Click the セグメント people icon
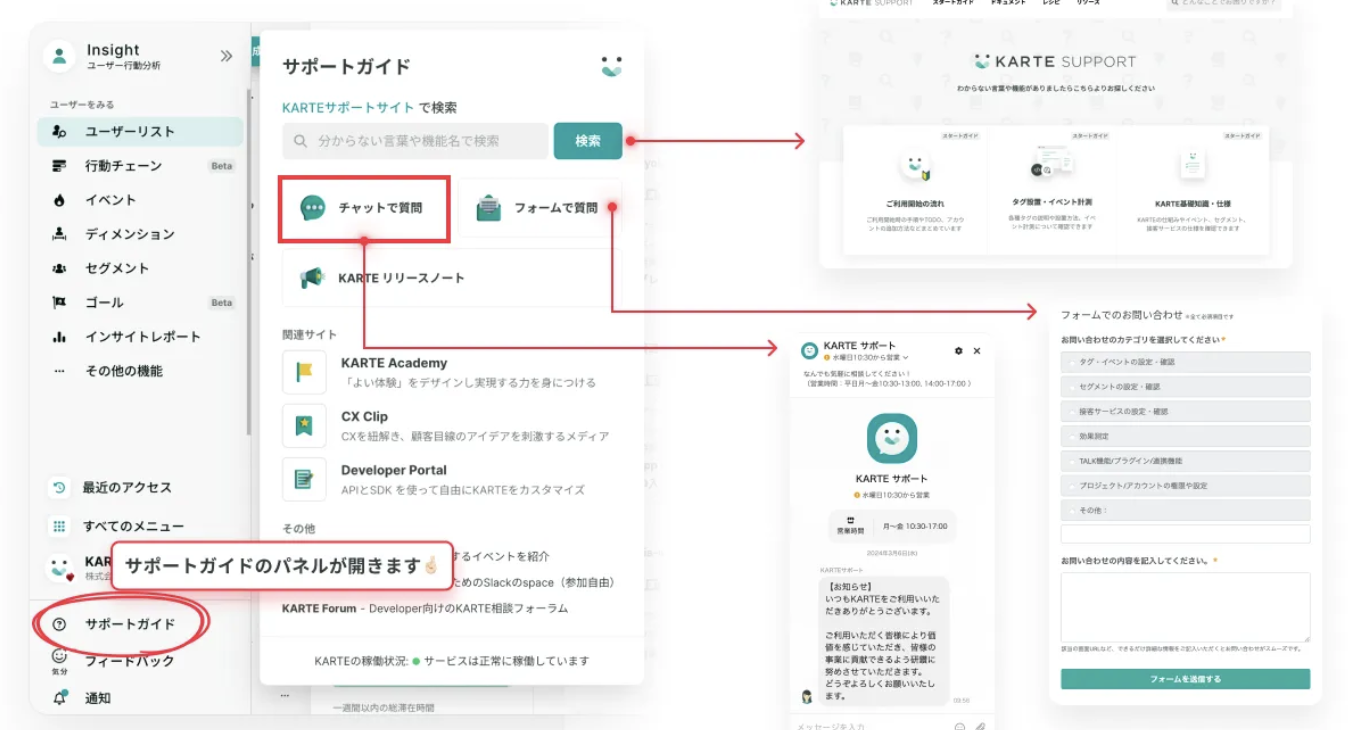This screenshot has height=730, width=1348. tap(60, 268)
